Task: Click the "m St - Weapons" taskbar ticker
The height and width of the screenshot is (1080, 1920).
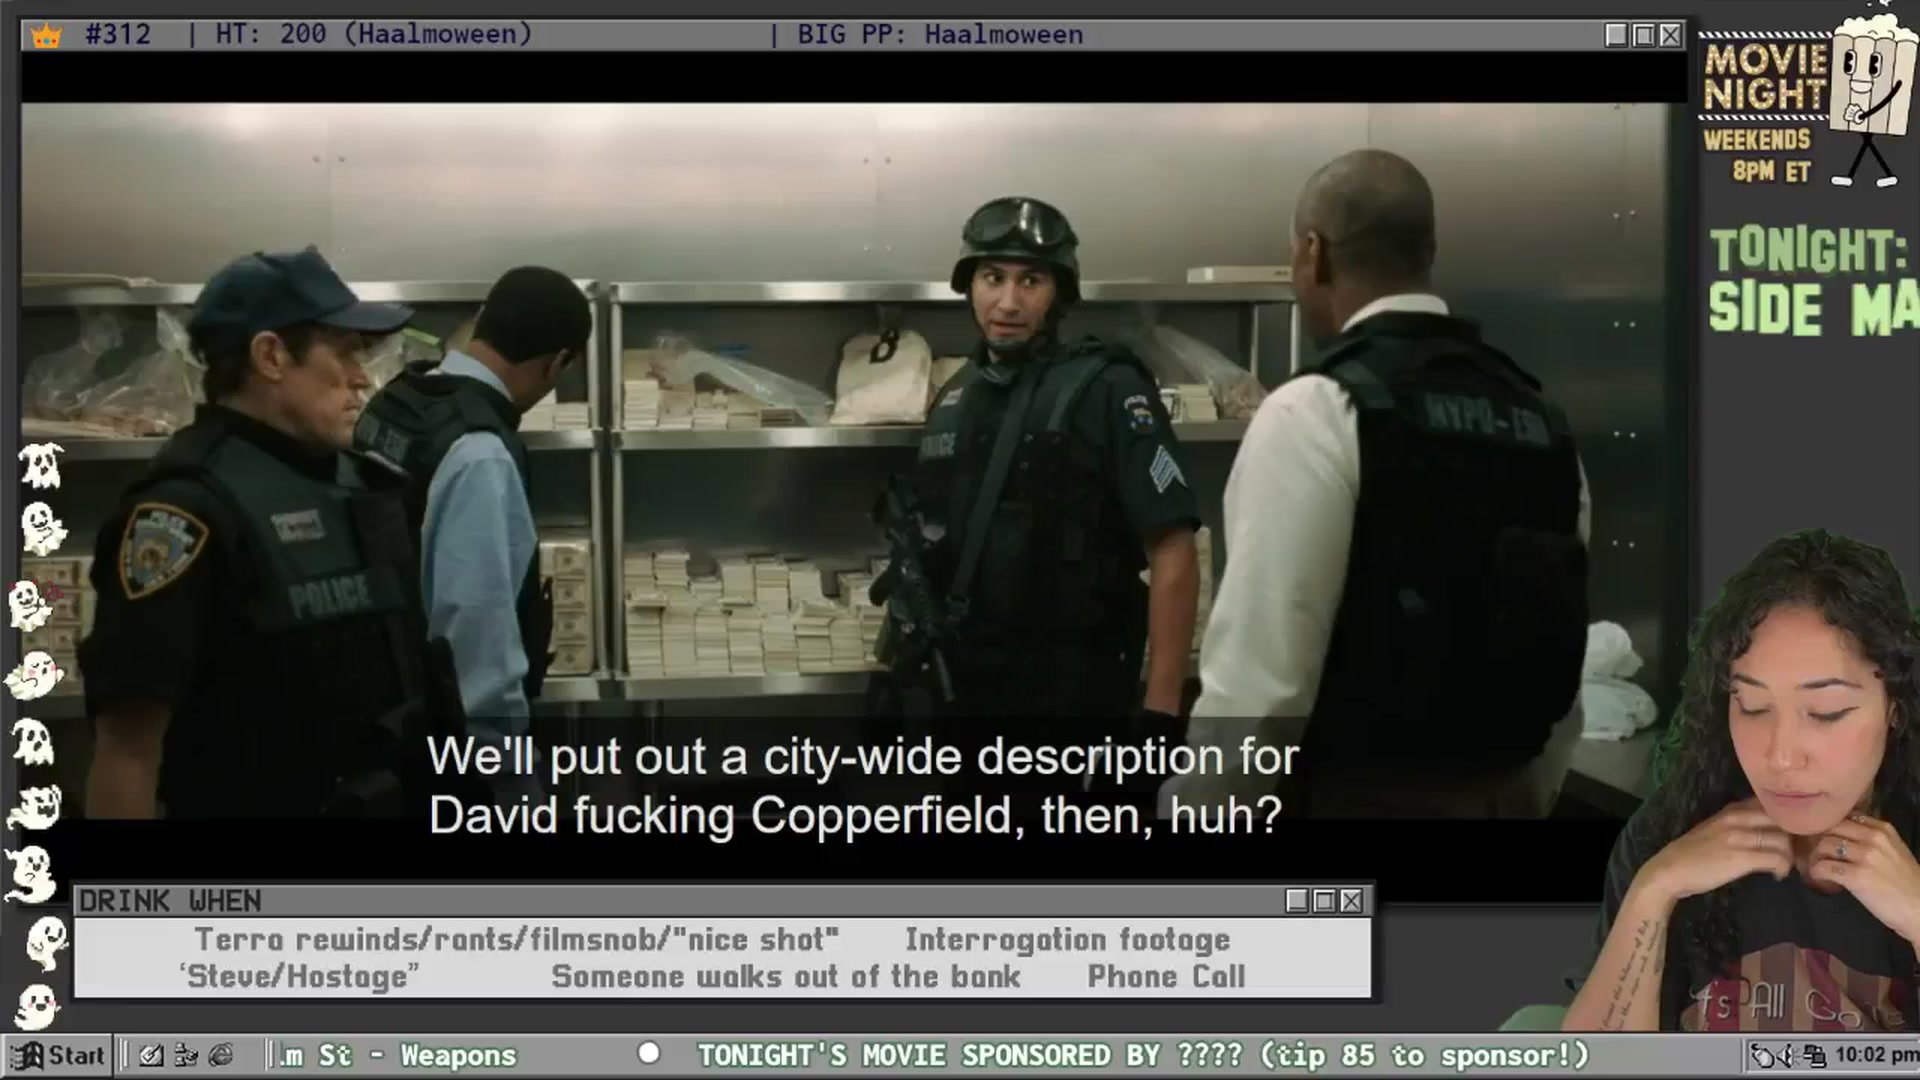Action: [398, 1055]
